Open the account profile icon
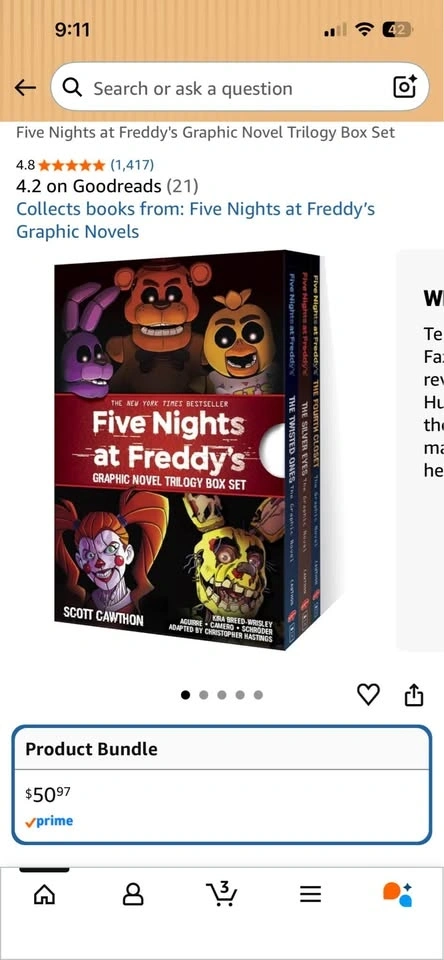This screenshot has width=444, height=960. click(133, 894)
